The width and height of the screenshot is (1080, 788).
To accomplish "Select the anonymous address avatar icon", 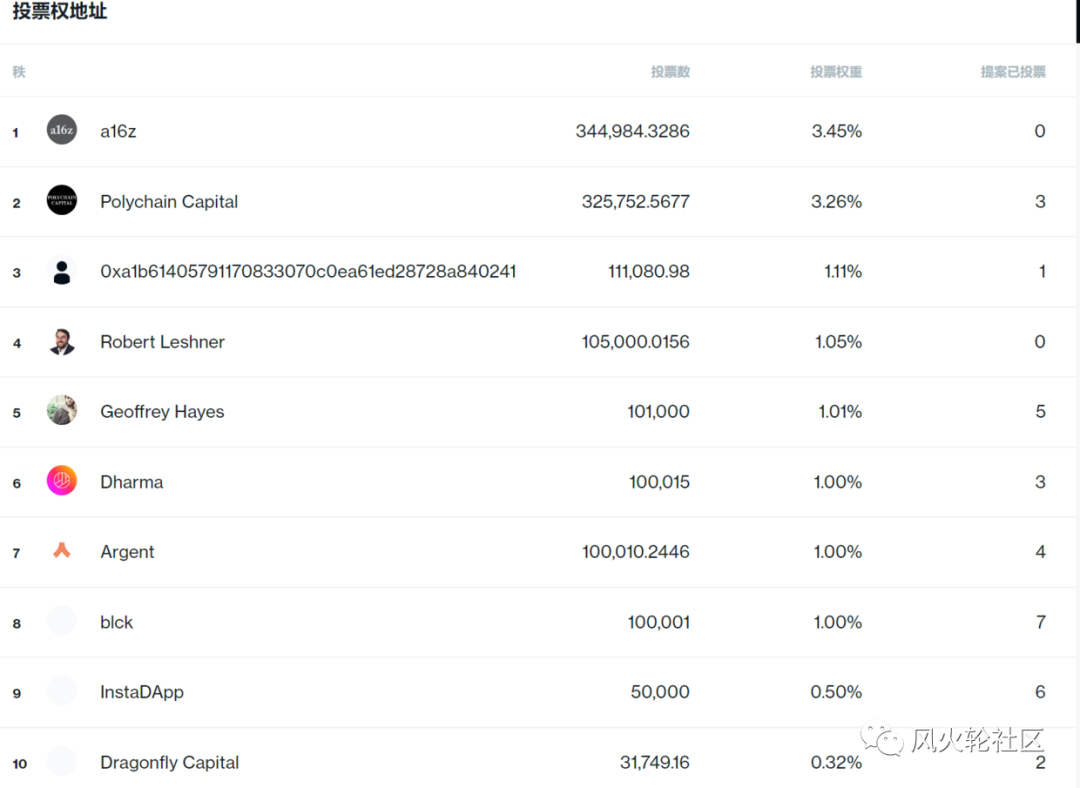I will [61, 271].
